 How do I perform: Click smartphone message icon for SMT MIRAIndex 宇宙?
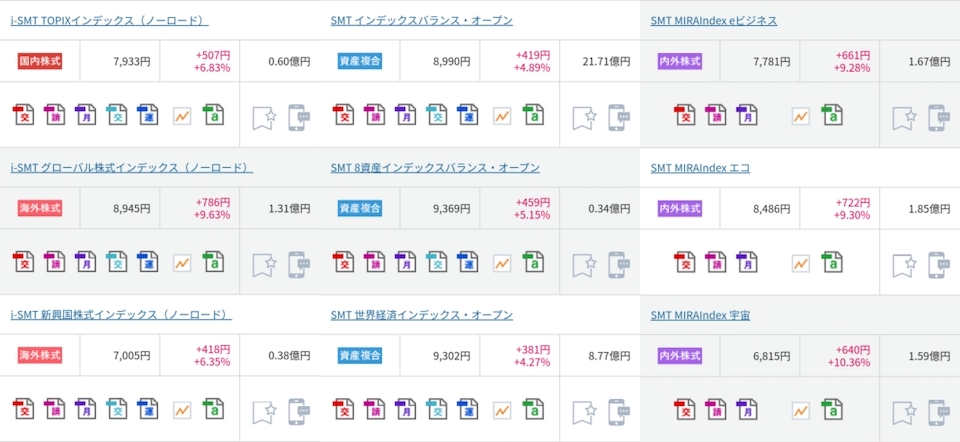(x=939, y=412)
